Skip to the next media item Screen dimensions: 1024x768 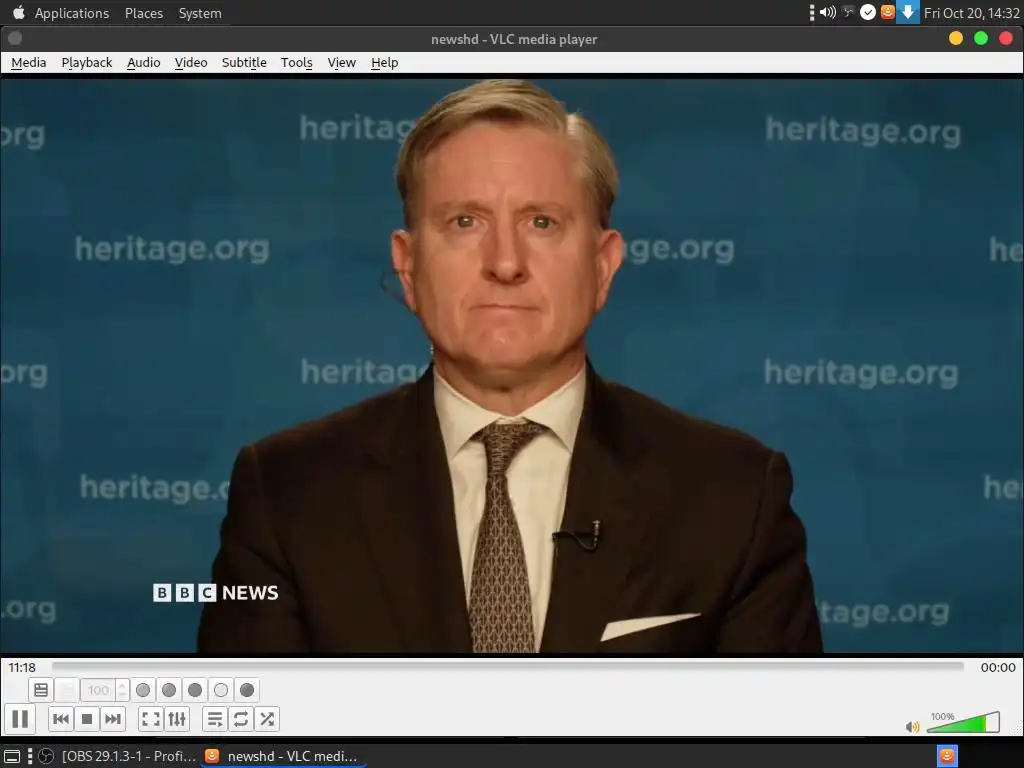point(112,719)
